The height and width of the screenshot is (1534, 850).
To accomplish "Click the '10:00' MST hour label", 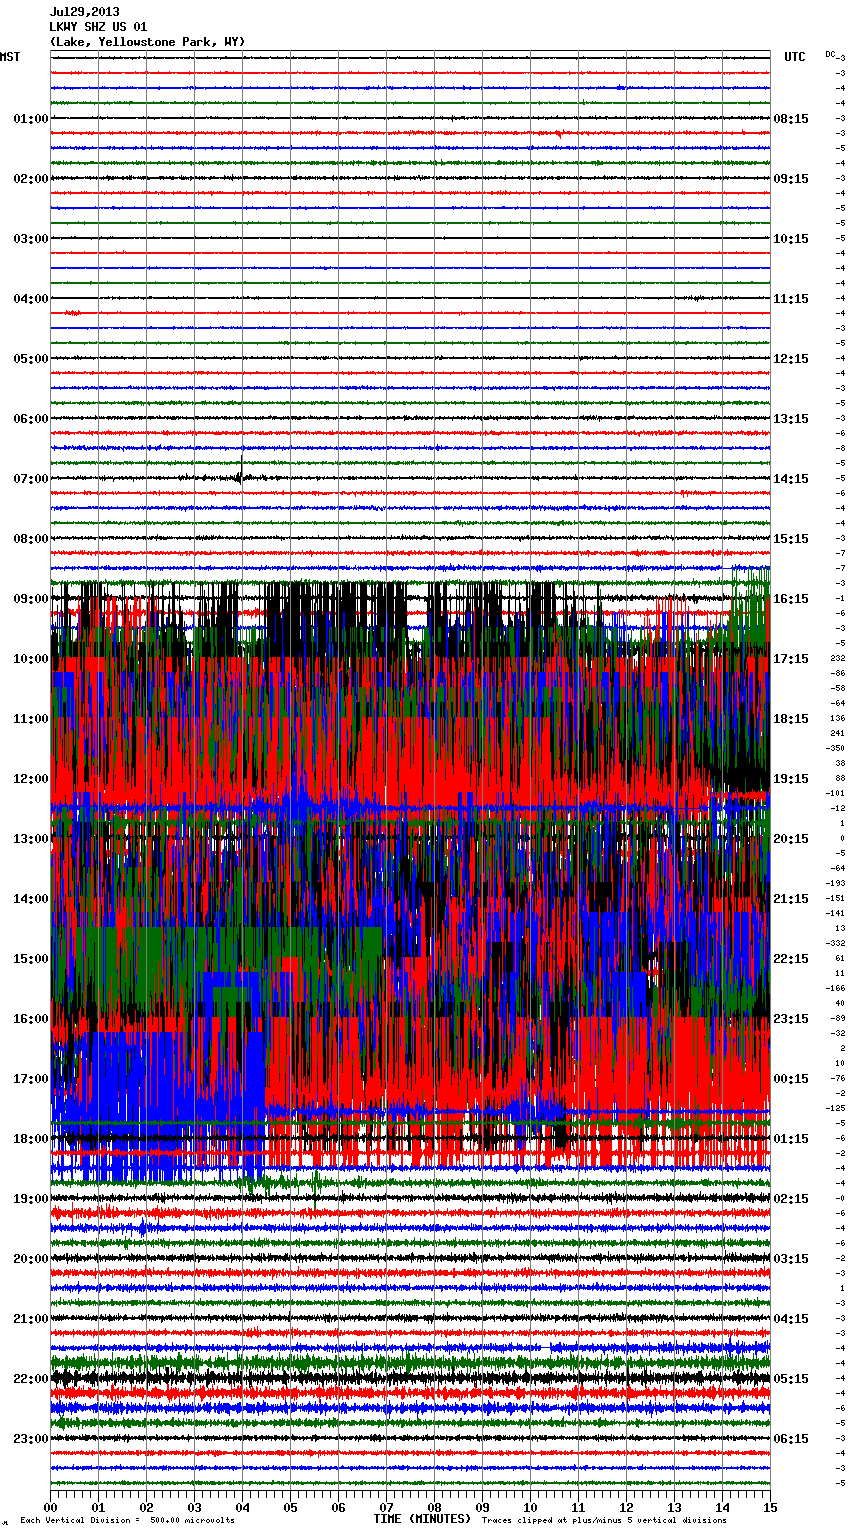I will tap(30, 659).
